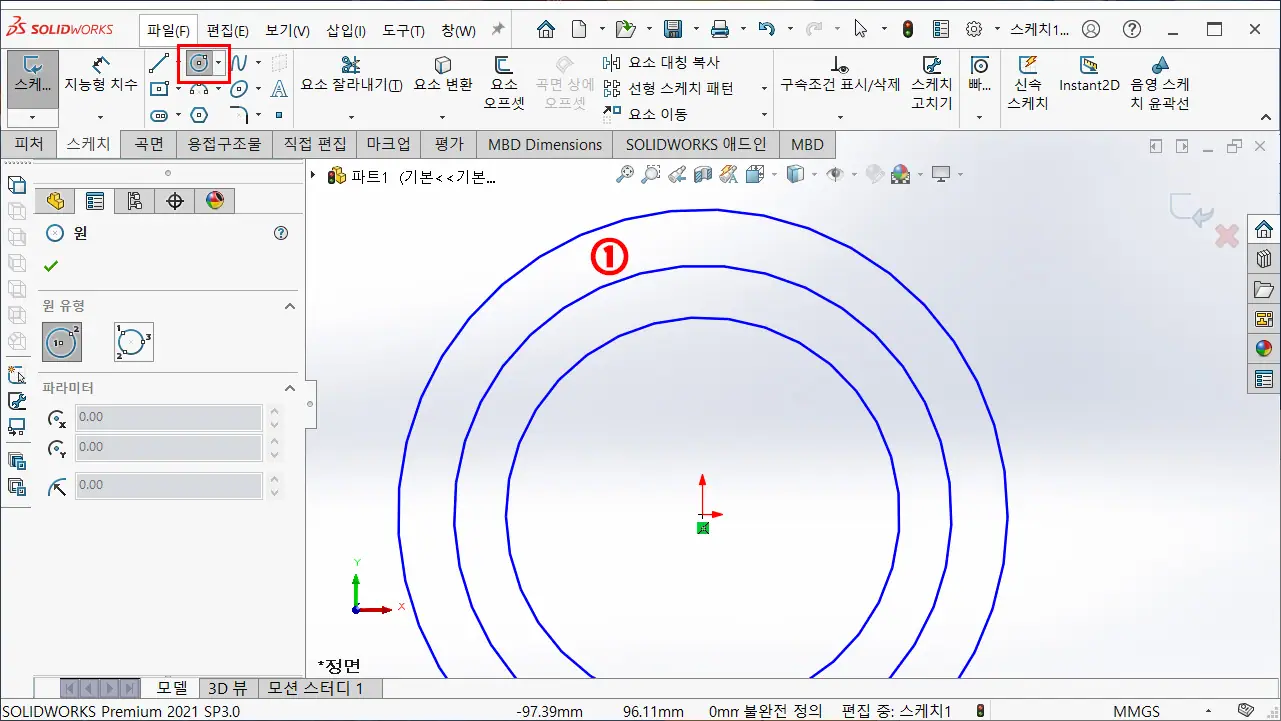Expand the 파트1 feature tree node
This screenshot has height=721, width=1281.
[x=314, y=176]
